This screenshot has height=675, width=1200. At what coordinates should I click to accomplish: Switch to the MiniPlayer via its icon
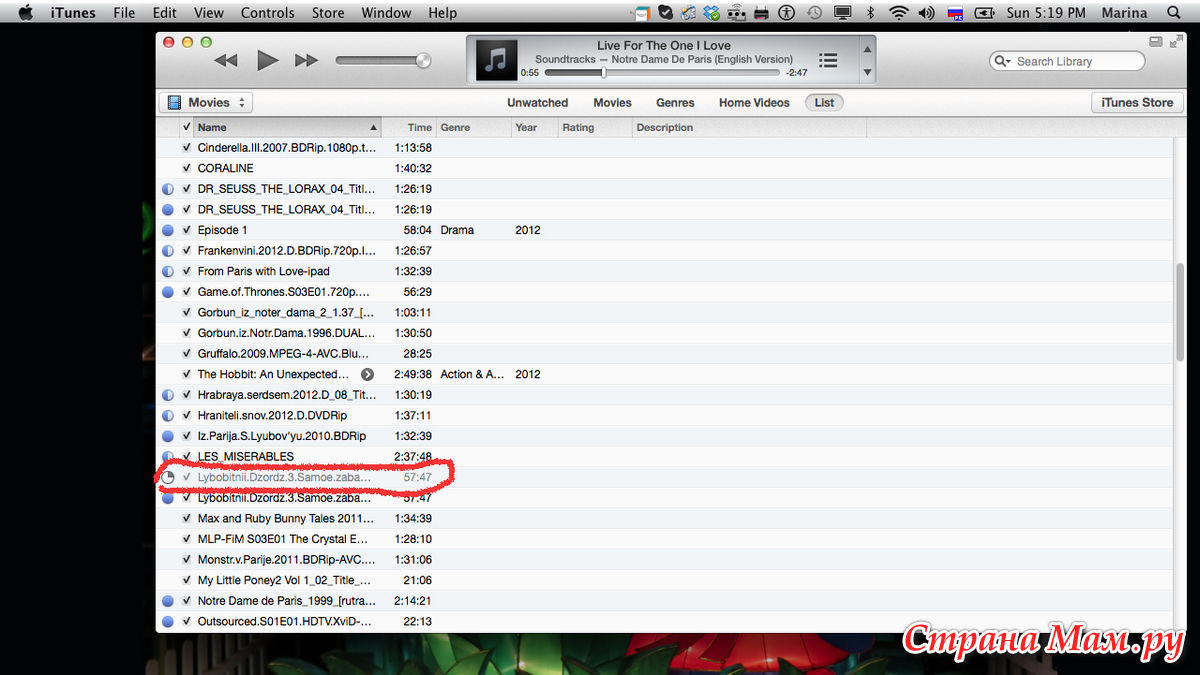(x=1156, y=41)
